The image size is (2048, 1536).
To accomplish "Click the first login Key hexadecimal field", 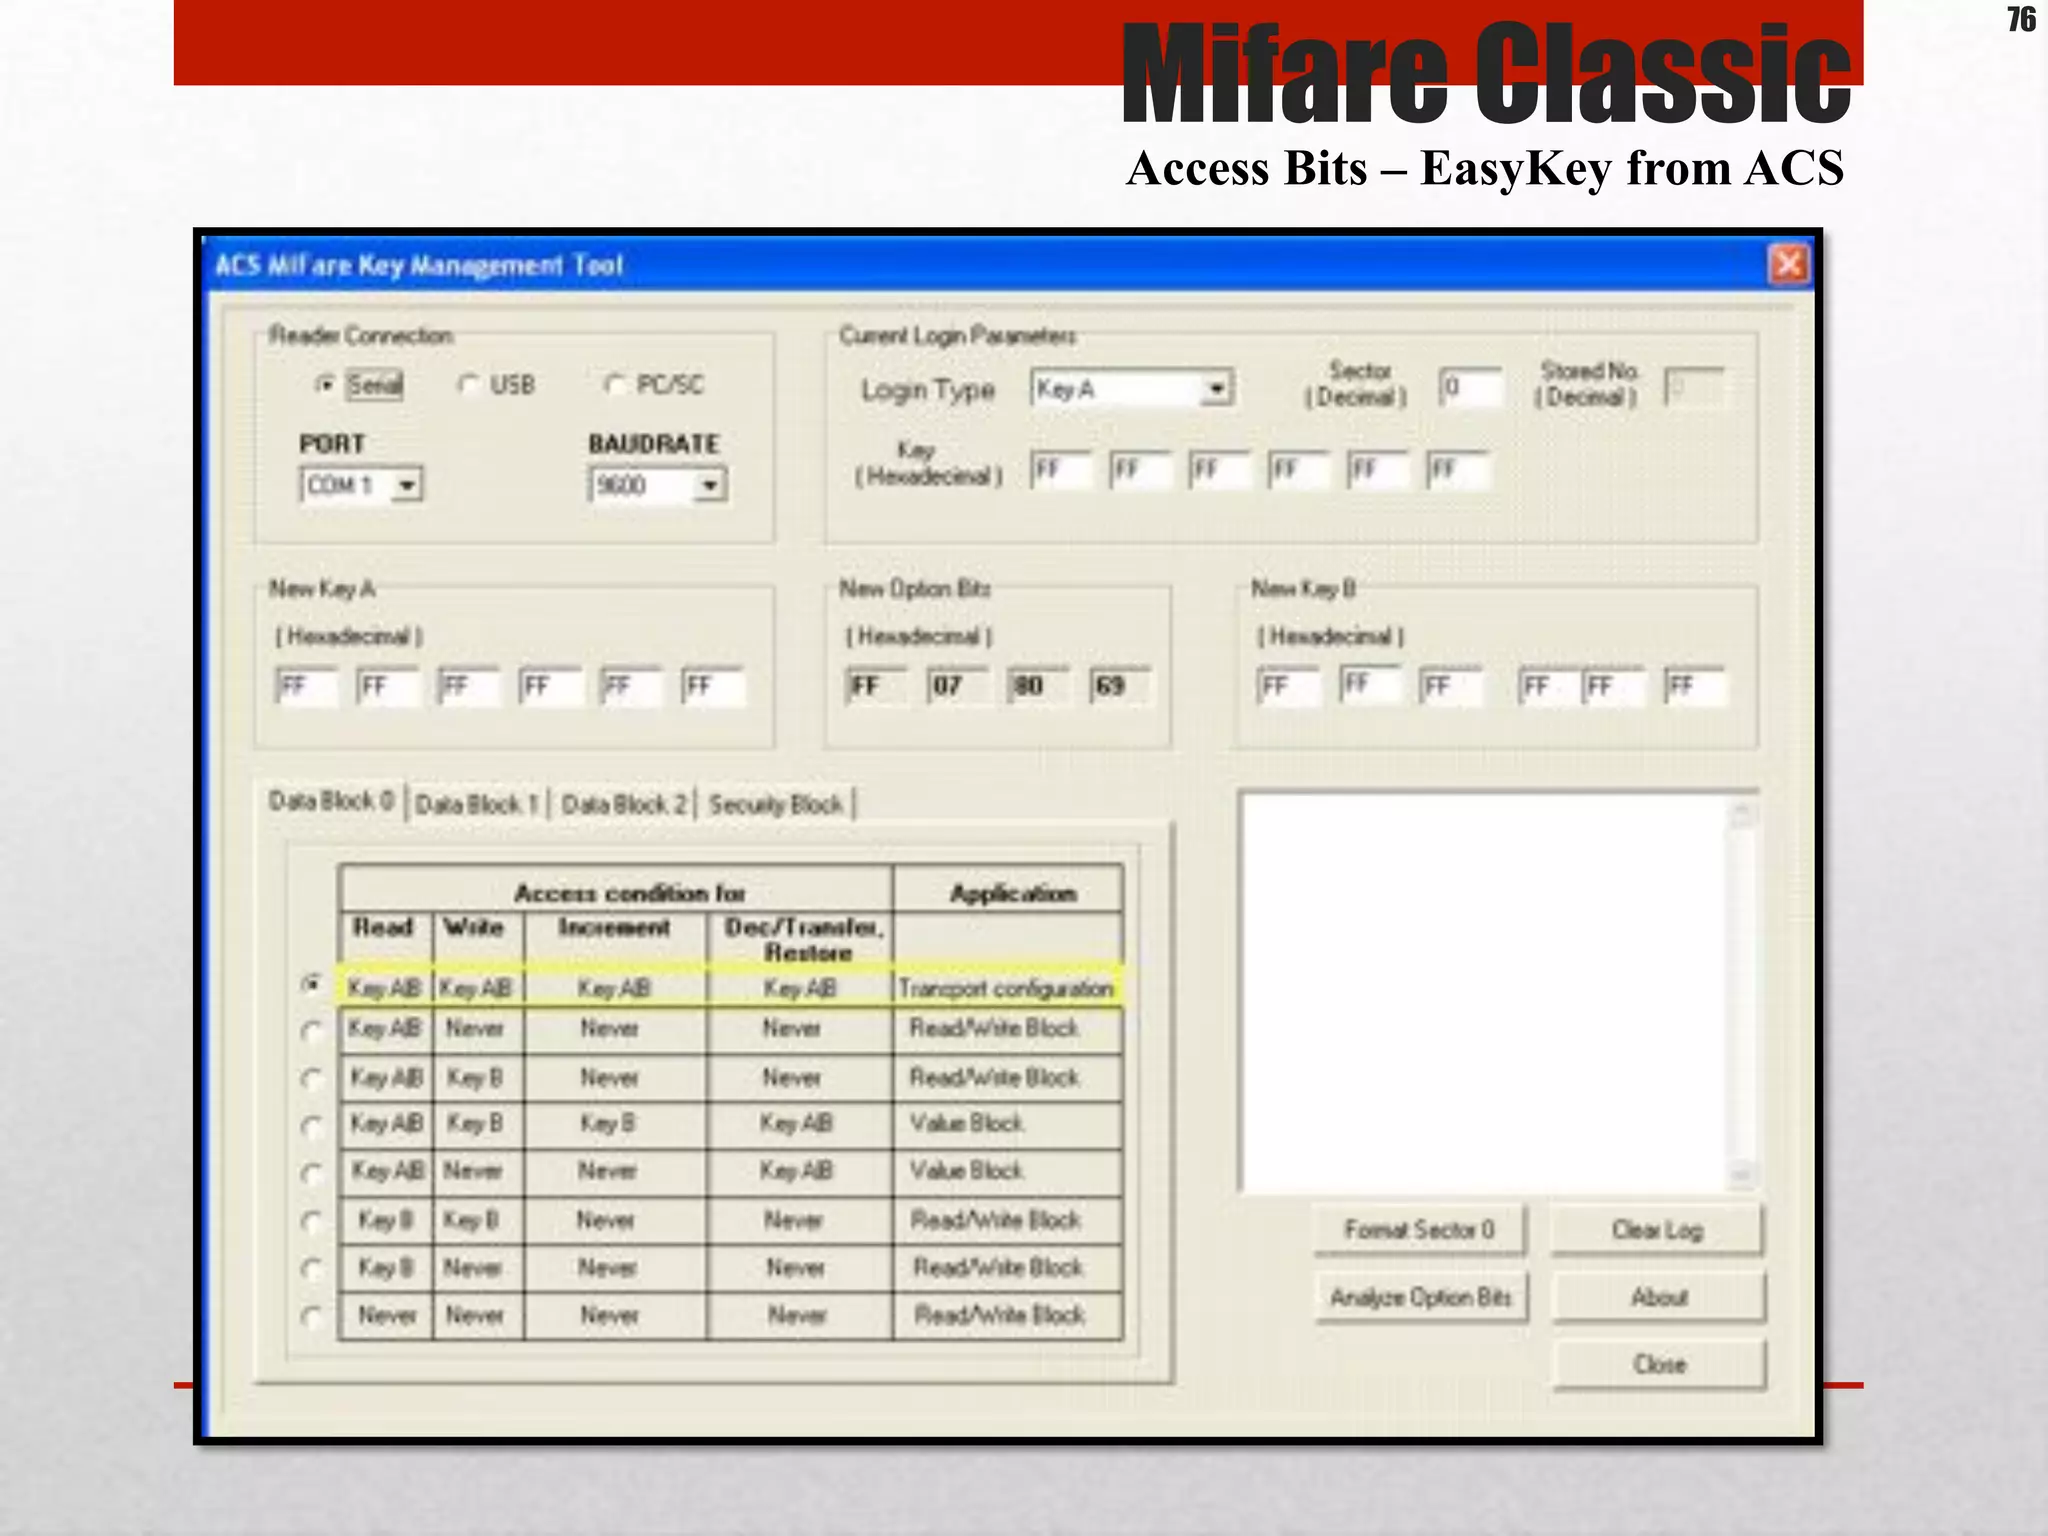I will (1061, 470).
